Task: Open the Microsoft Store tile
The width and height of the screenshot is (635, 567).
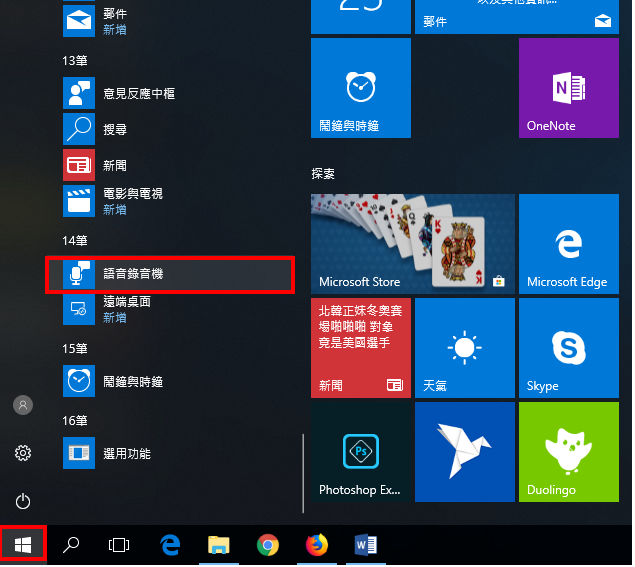Action: point(413,244)
